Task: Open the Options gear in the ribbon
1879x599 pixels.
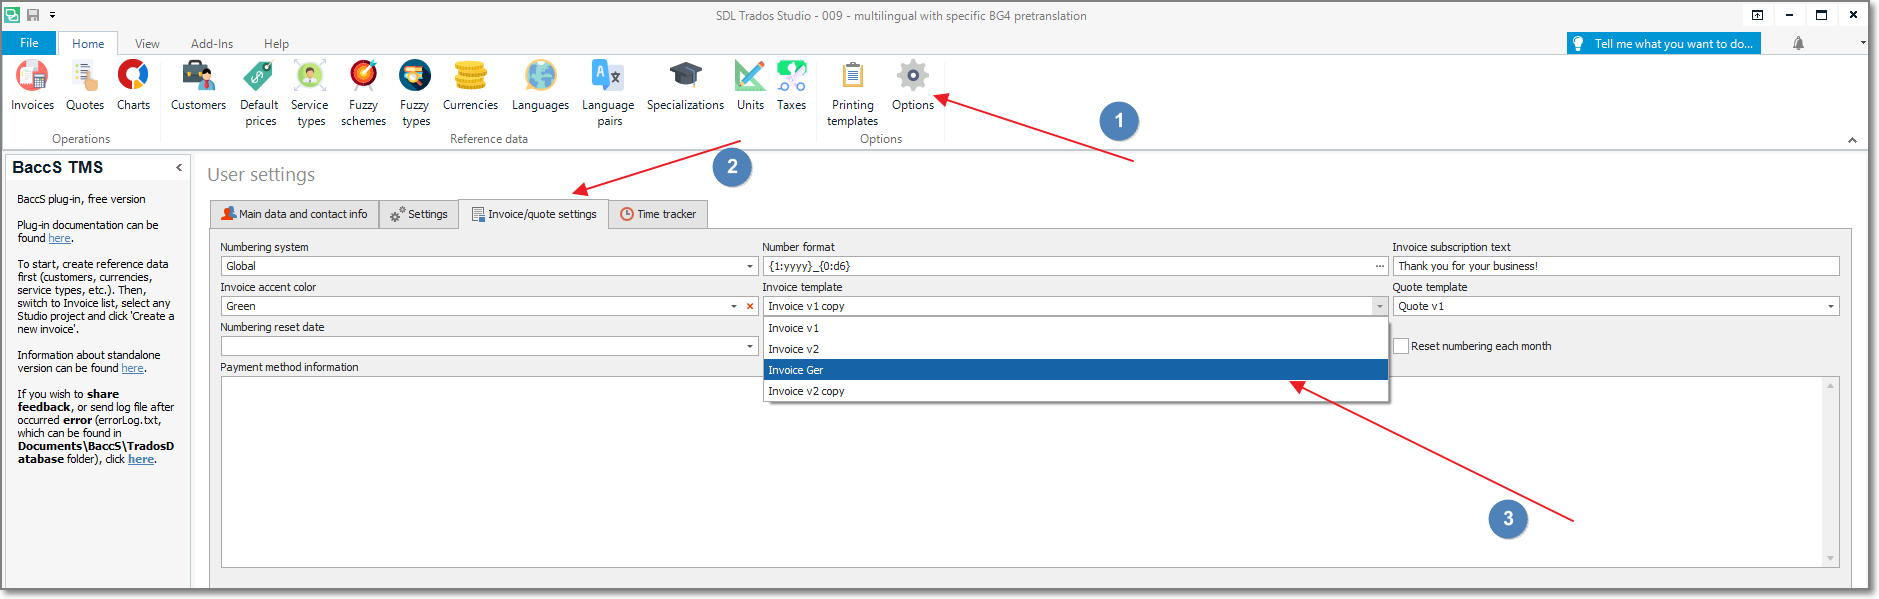Action: tap(913, 86)
